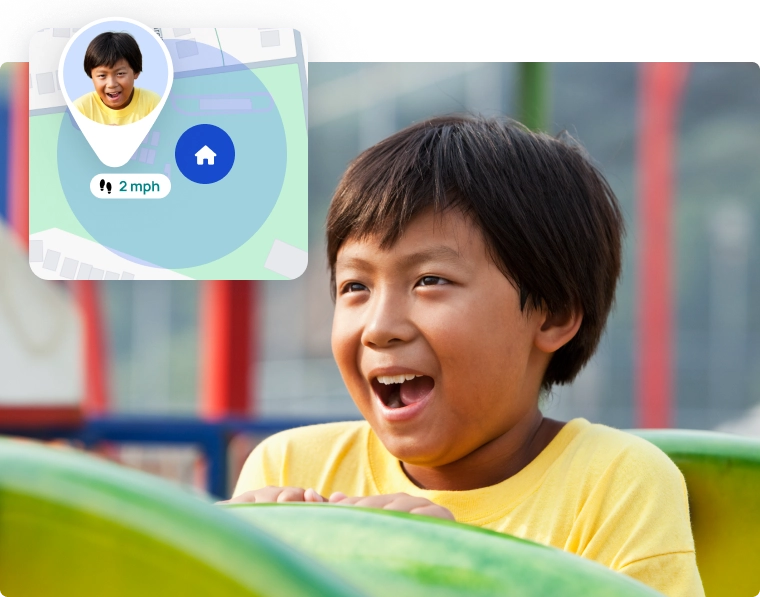Select the gray building at the map's top-right corner
The height and width of the screenshot is (597, 760).
pyautogui.click(x=270, y=38)
